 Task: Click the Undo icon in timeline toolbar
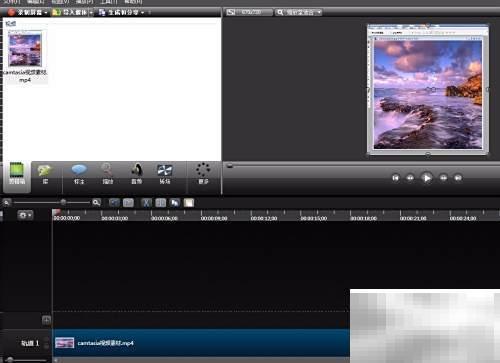pyautogui.click(x=114, y=203)
